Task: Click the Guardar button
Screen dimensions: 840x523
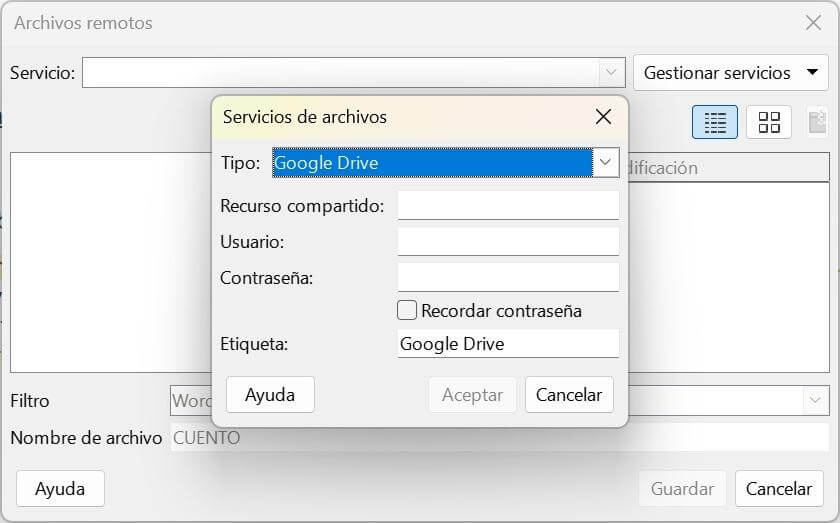Action: (682, 488)
